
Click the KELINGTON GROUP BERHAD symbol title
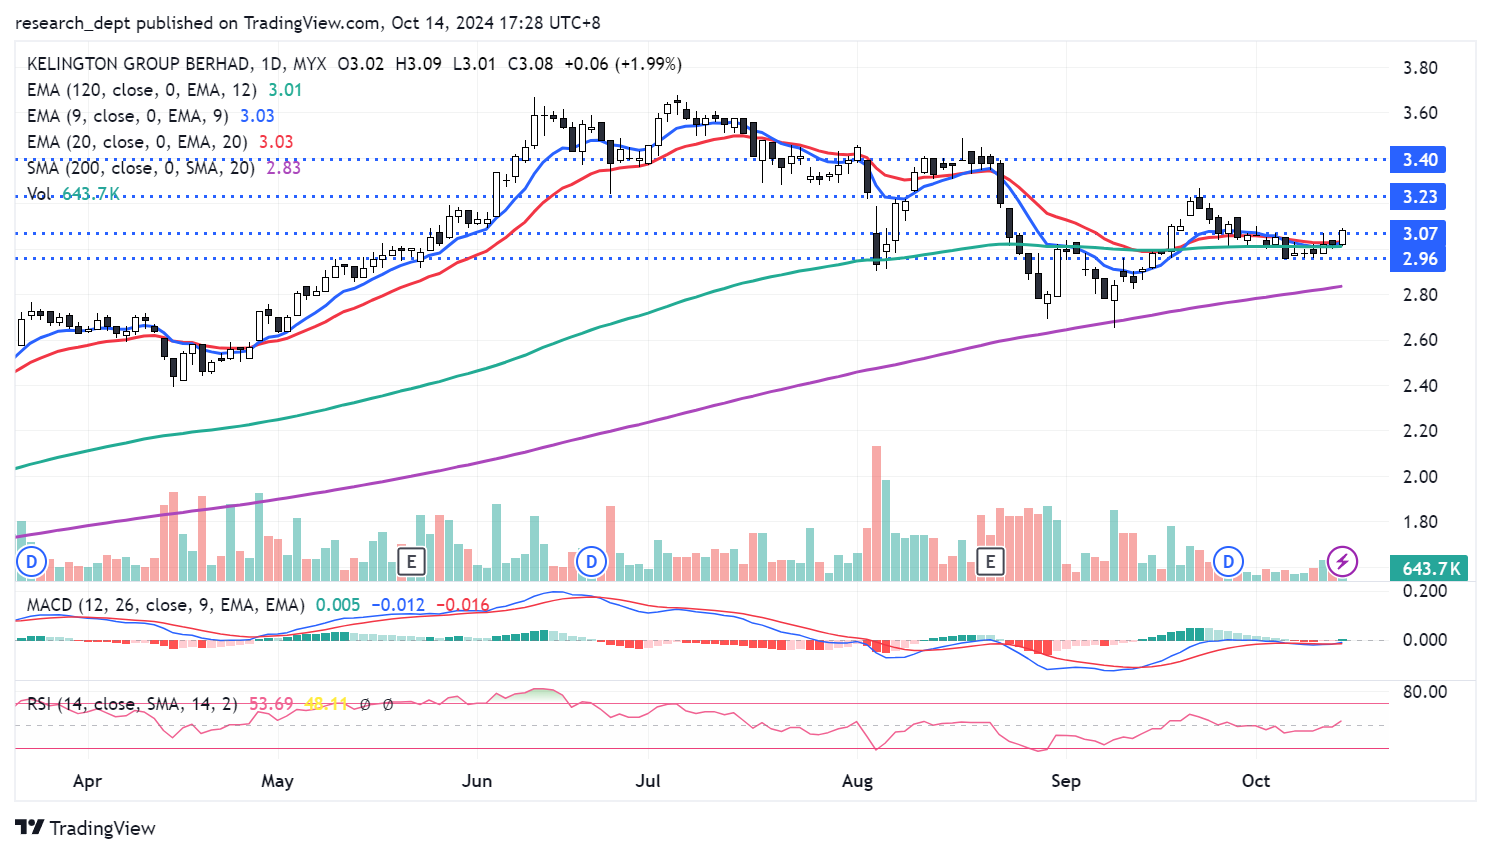click(139, 64)
